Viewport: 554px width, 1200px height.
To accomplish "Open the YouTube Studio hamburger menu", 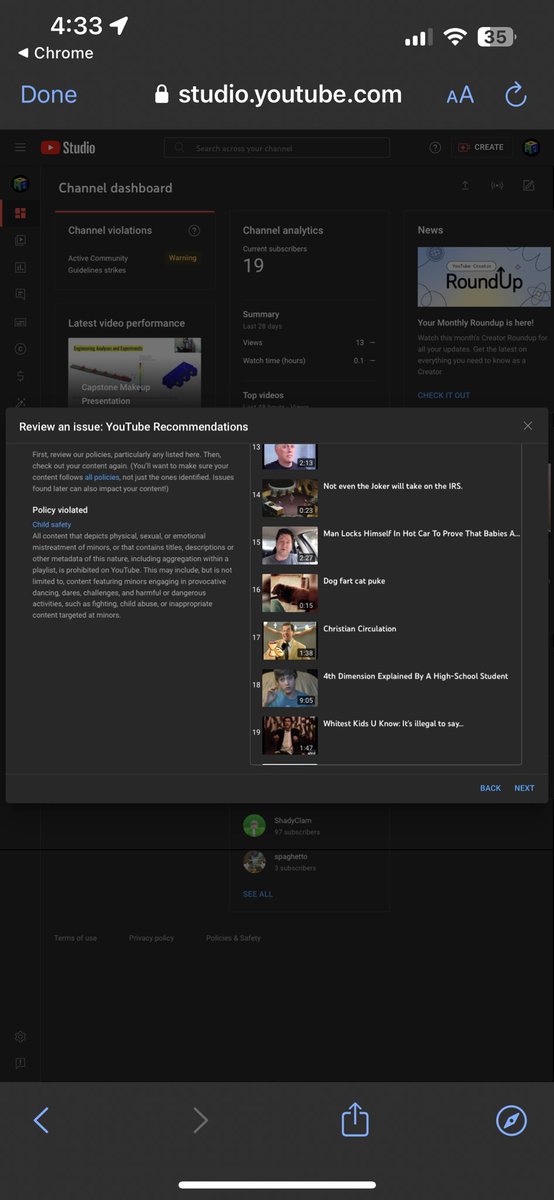I will coord(20,147).
